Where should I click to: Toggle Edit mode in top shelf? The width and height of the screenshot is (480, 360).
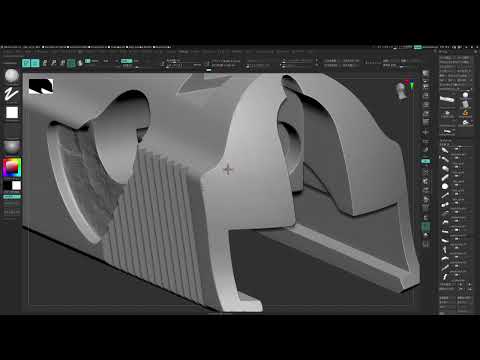[26, 63]
